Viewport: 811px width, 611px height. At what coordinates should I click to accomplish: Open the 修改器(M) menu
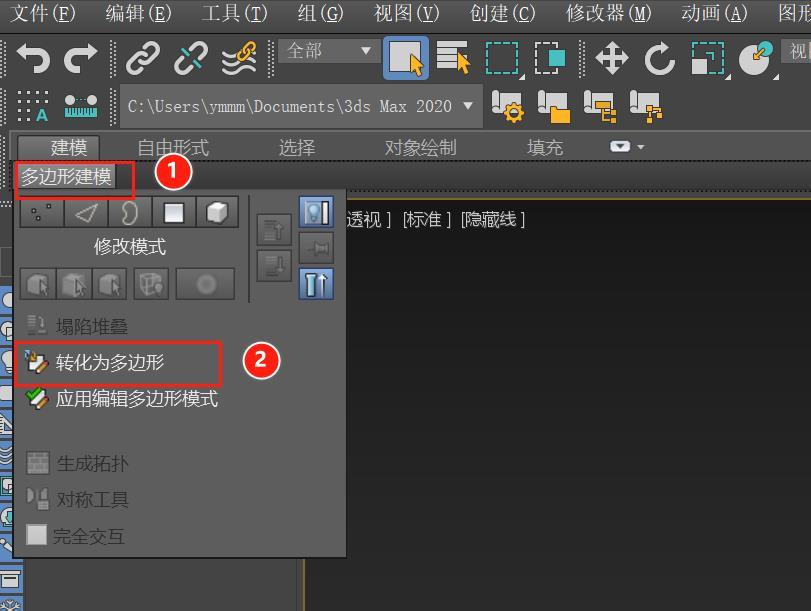click(x=608, y=13)
